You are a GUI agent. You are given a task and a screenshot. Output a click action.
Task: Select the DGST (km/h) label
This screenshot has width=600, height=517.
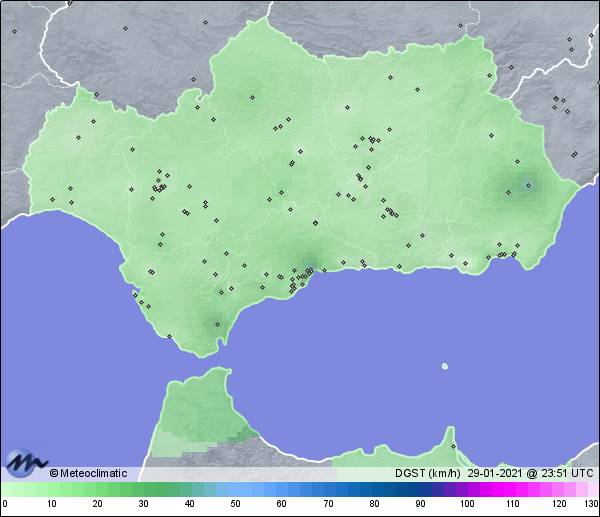pos(427,473)
